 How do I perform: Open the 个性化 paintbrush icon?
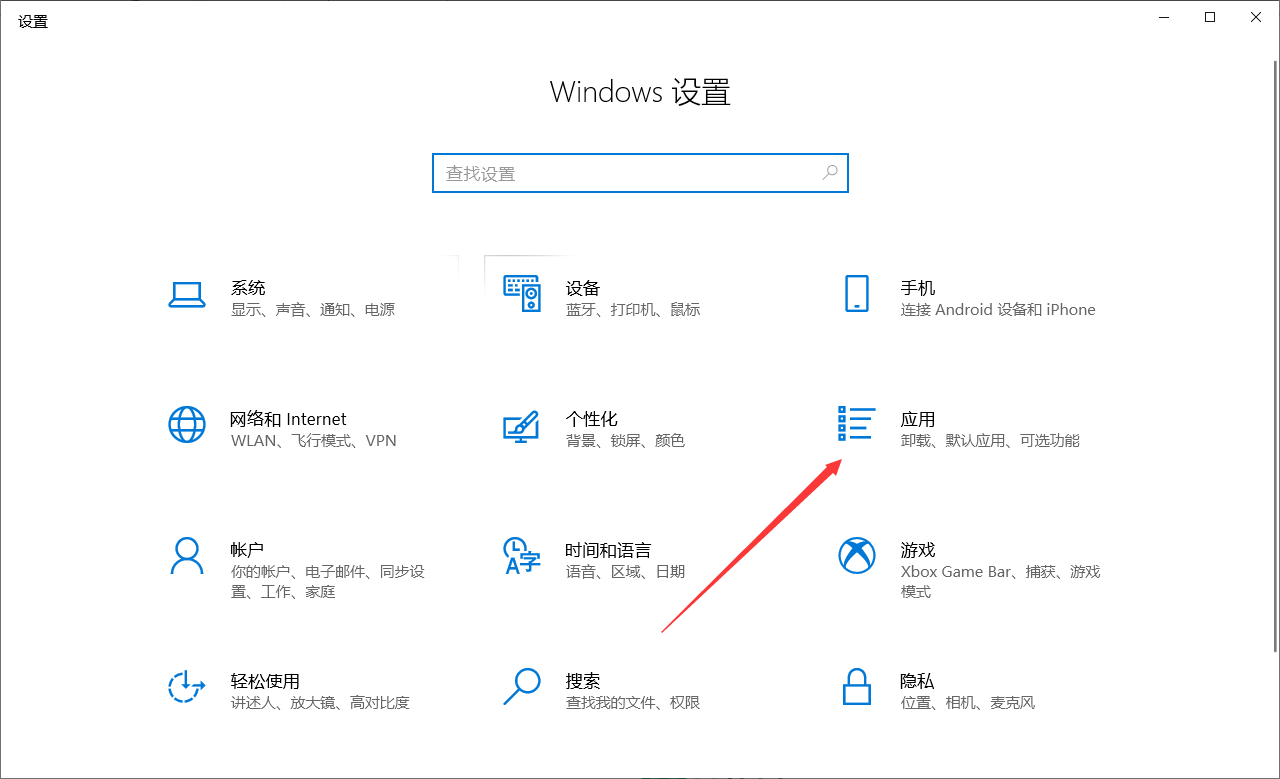[x=521, y=426]
